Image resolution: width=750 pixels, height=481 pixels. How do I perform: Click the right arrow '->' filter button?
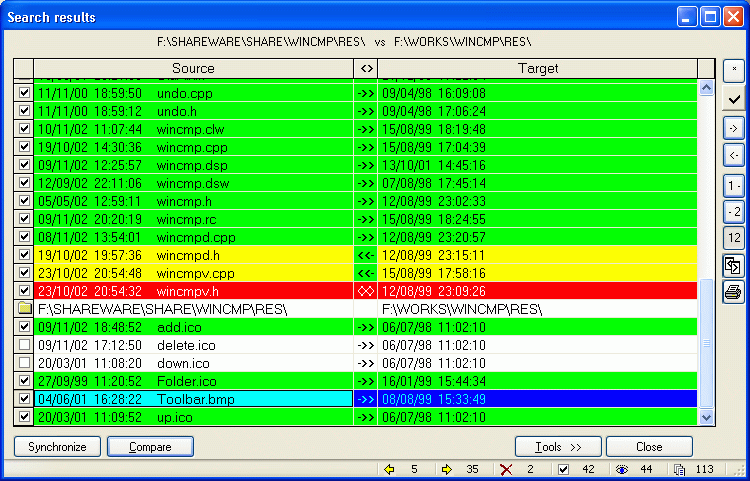point(734,128)
